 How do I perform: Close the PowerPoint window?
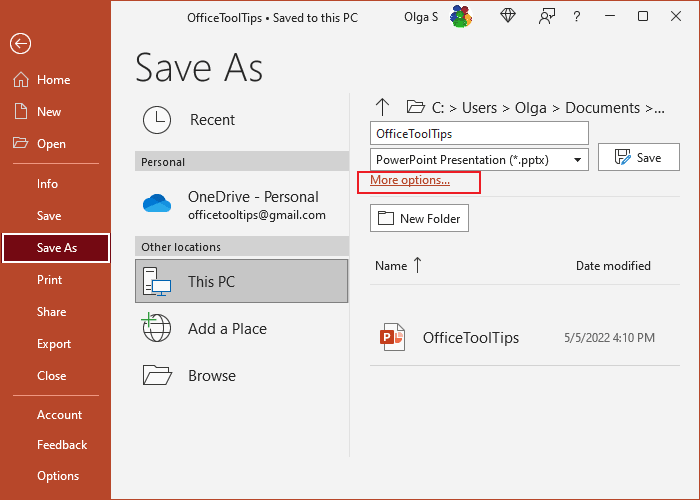pyautogui.click(x=676, y=17)
